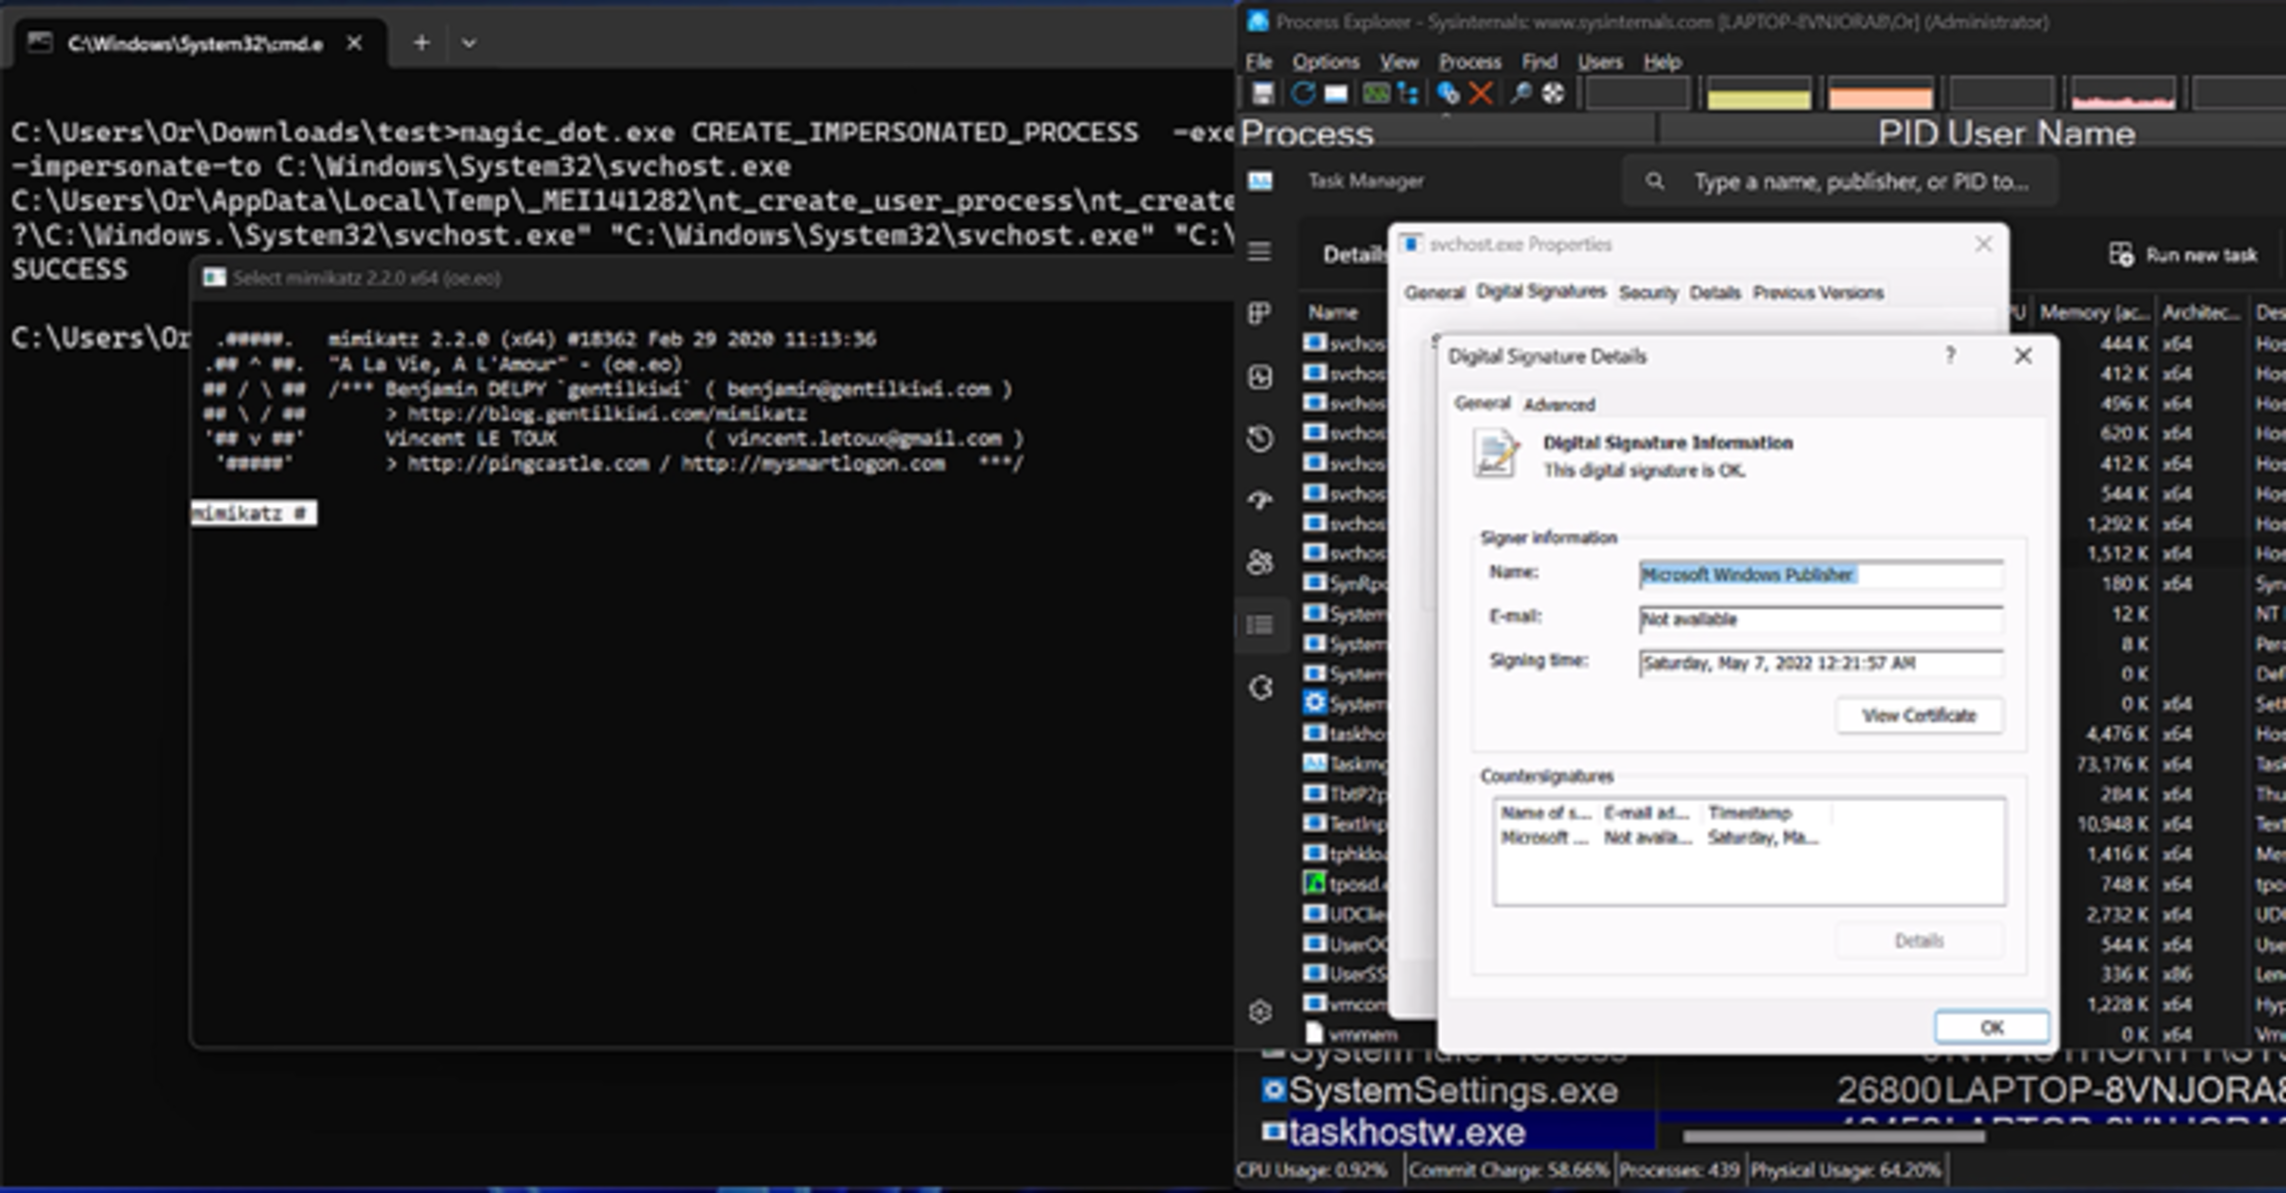Click the Task Manager search field
This screenshot has height=1193, width=2286.
(1860, 182)
